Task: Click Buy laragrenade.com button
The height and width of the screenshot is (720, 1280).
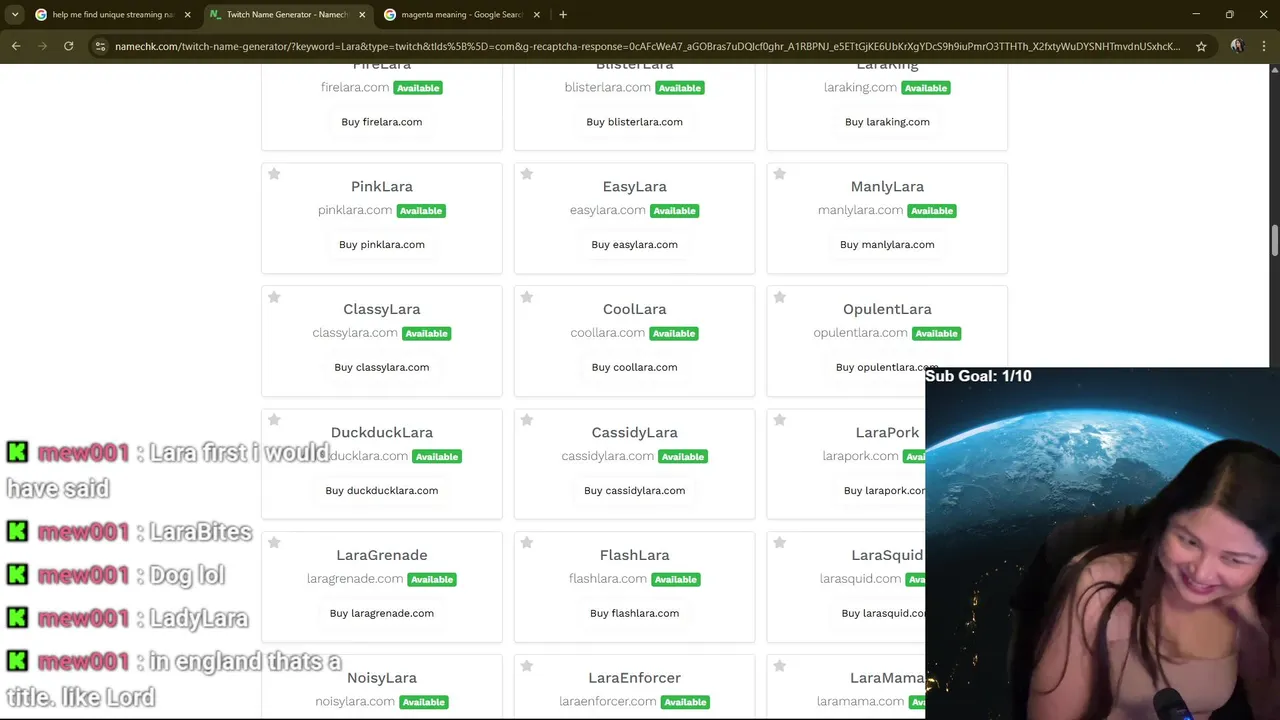Action: pos(382,614)
